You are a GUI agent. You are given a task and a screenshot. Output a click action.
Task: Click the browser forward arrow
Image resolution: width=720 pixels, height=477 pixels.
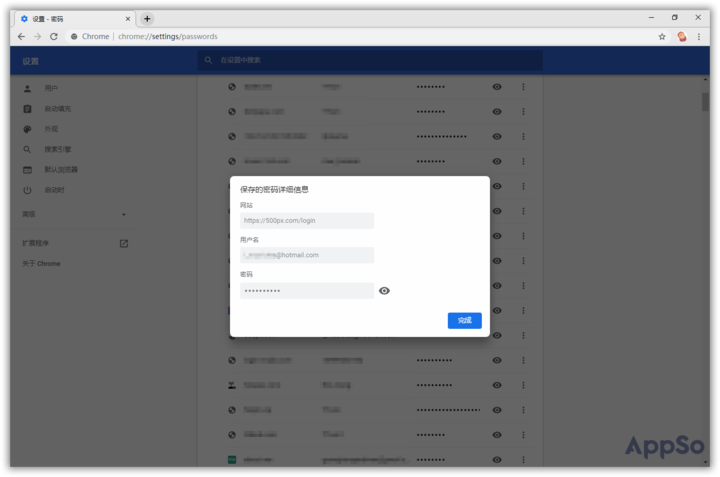coord(38,37)
